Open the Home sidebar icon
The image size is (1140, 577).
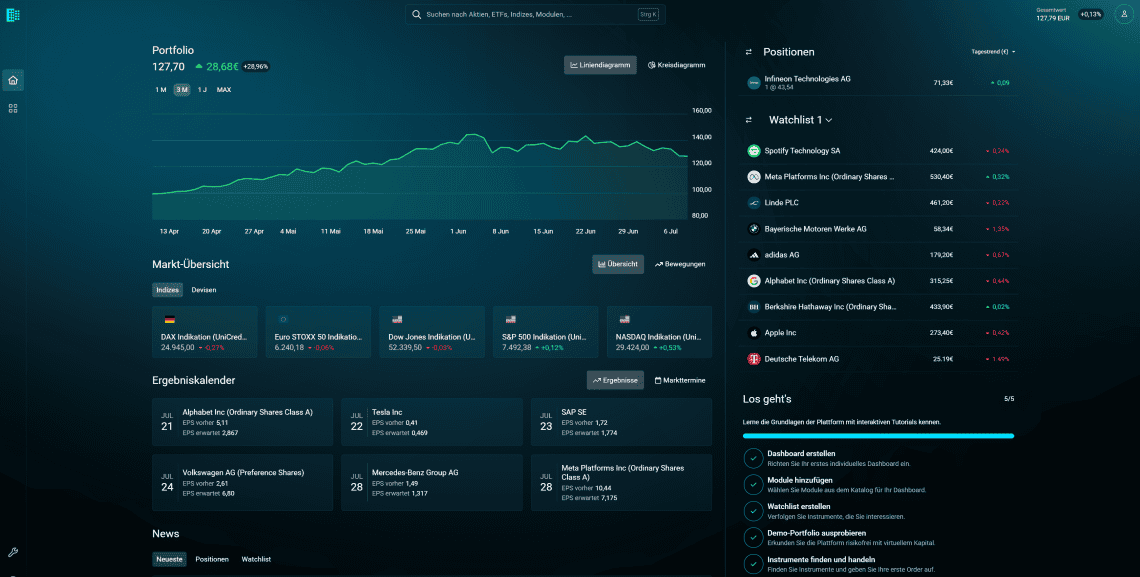(12, 80)
